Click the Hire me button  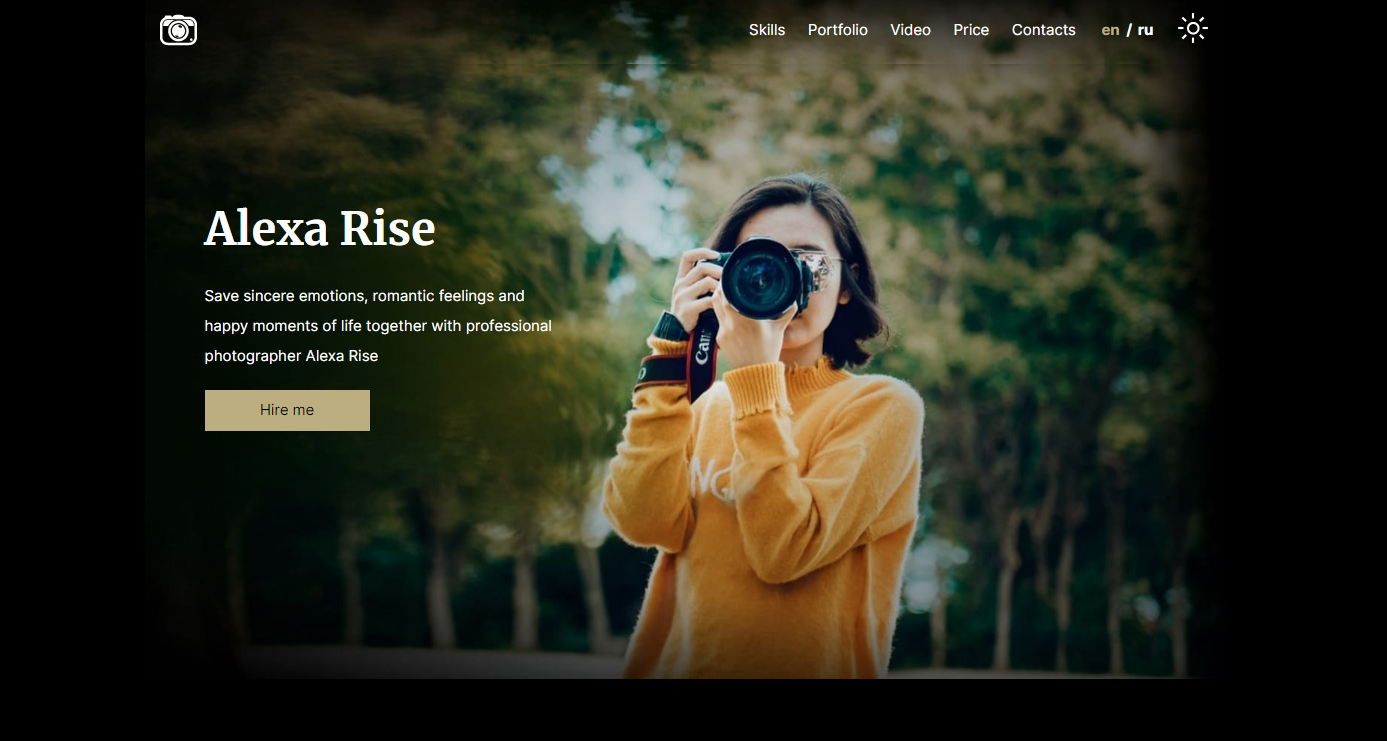(x=287, y=410)
